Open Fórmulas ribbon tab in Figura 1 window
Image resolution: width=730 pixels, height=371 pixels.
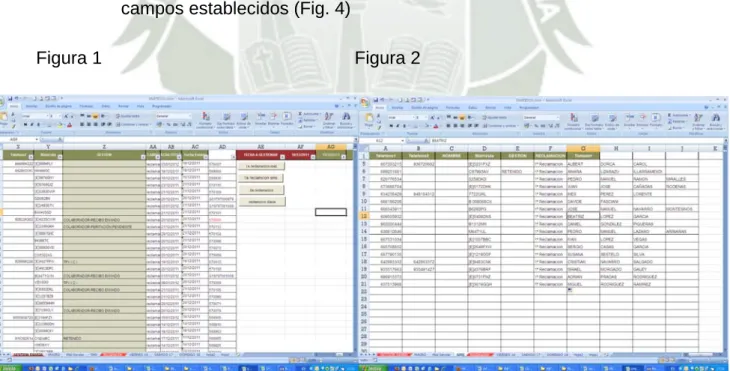[86, 106]
